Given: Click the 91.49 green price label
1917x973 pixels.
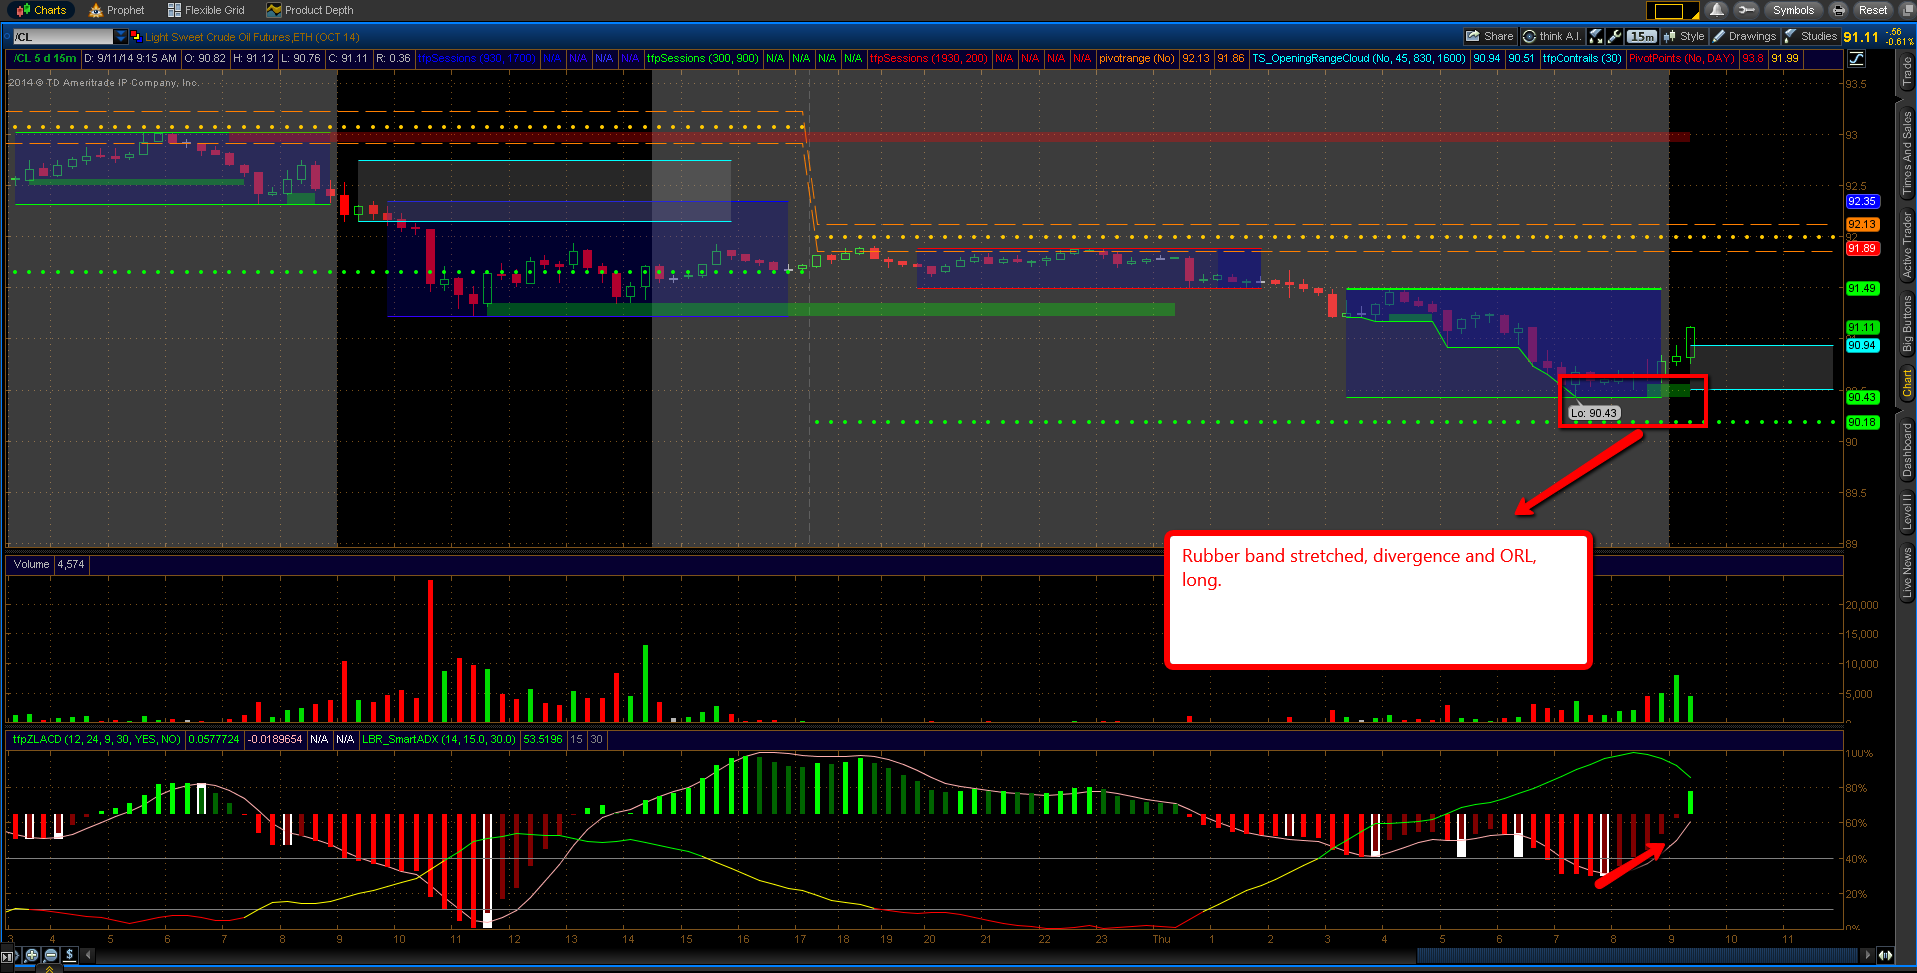Looking at the screenshot, I should (1862, 288).
